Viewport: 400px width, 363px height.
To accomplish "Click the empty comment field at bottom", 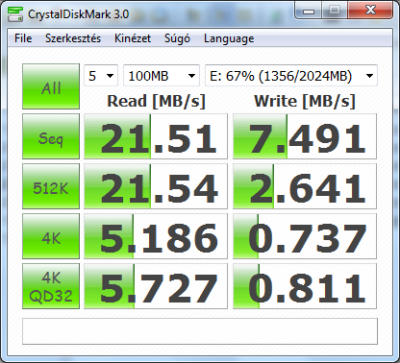I will click(x=200, y=331).
